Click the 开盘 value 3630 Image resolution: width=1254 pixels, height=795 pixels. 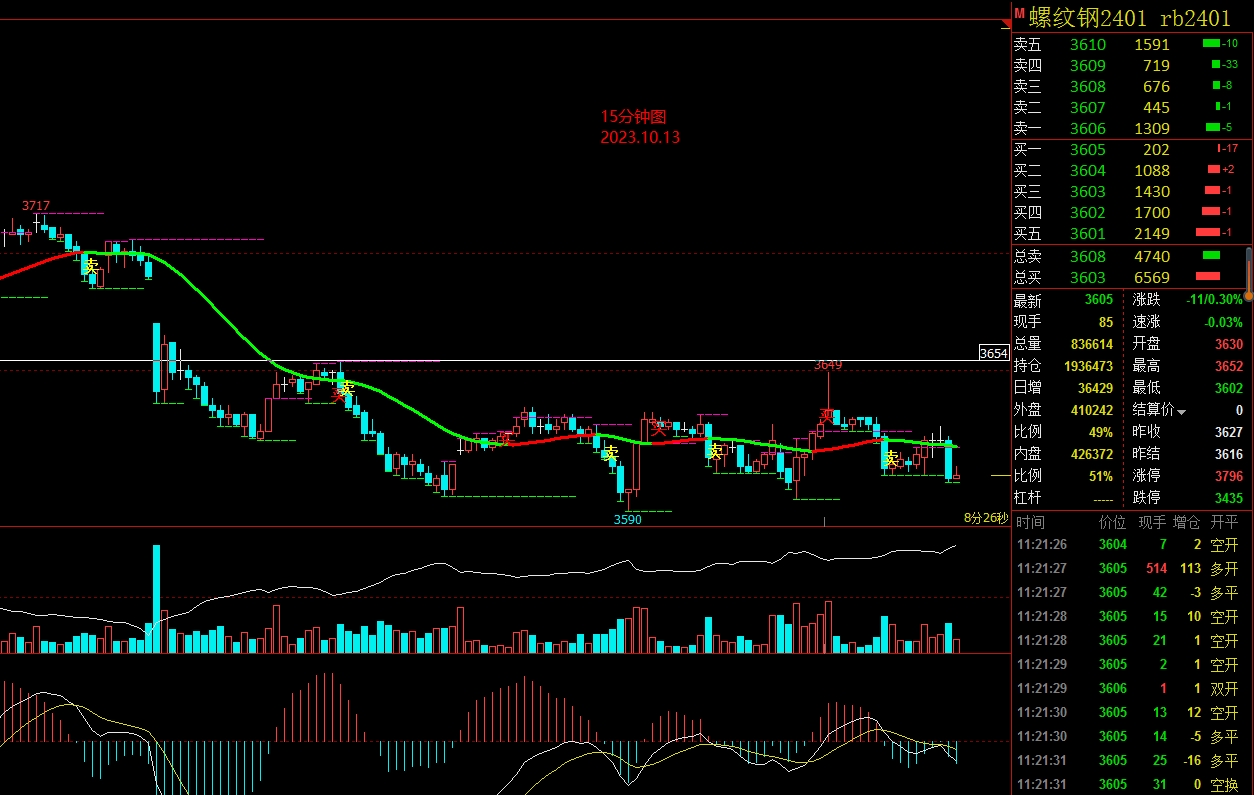pyautogui.click(x=1228, y=344)
